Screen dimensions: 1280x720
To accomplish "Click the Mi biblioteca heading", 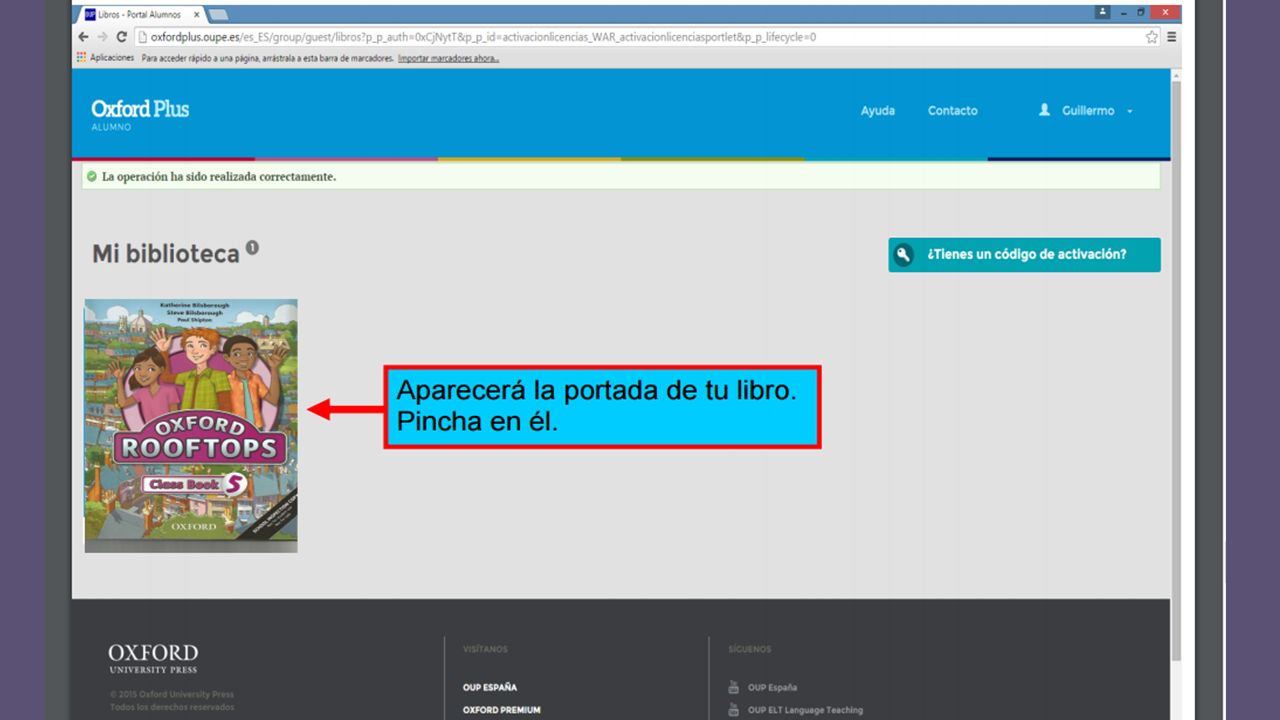I will [166, 254].
